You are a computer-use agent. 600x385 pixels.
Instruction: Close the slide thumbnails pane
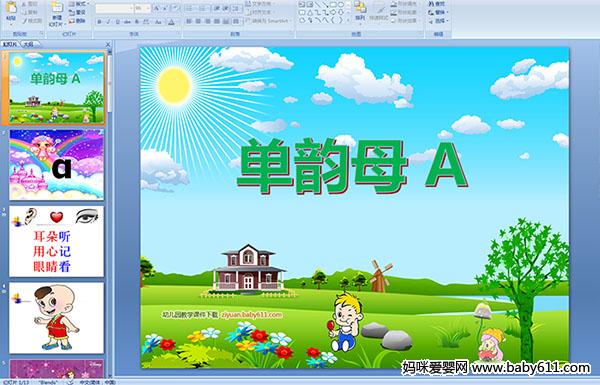coord(108,44)
